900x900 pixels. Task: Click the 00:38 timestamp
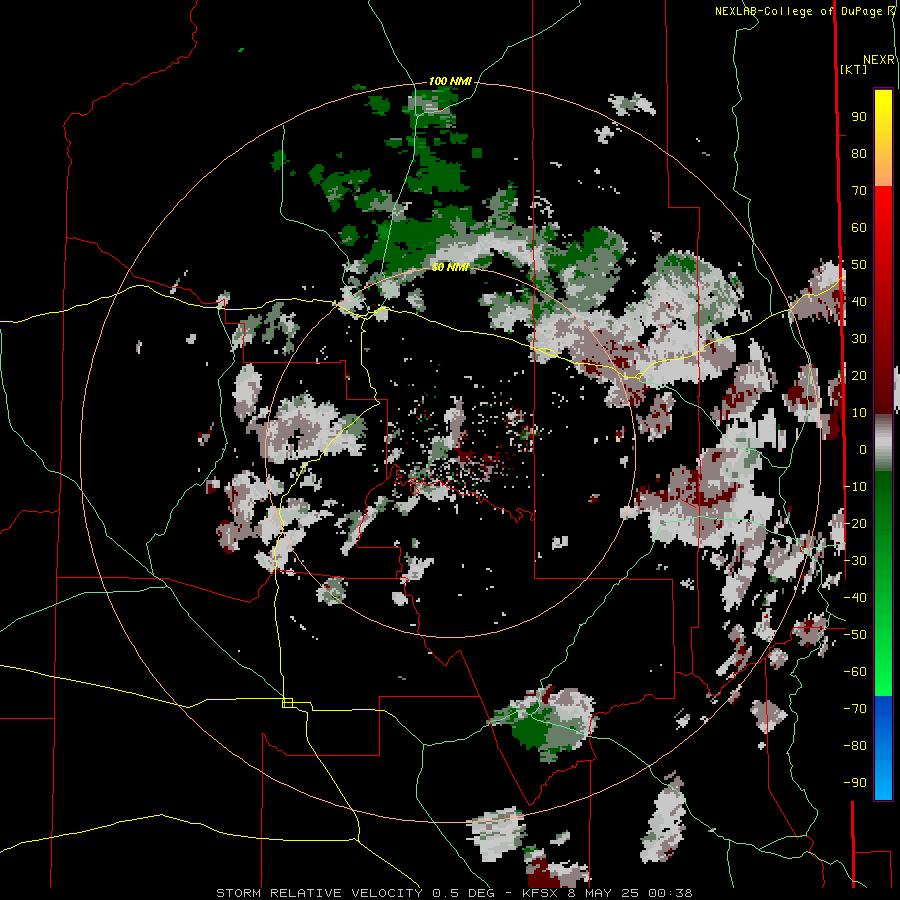coord(670,893)
